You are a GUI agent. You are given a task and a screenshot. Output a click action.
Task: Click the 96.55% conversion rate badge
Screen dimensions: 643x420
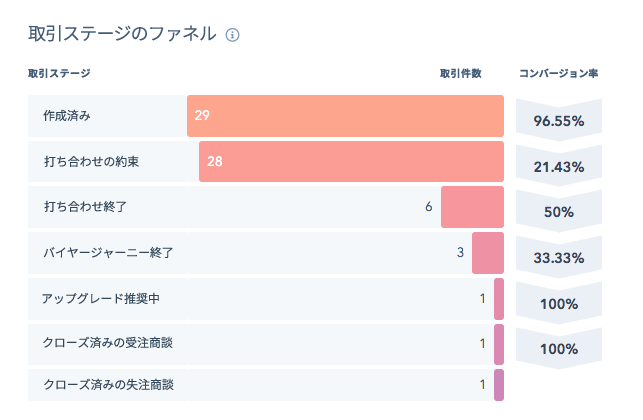point(558,120)
